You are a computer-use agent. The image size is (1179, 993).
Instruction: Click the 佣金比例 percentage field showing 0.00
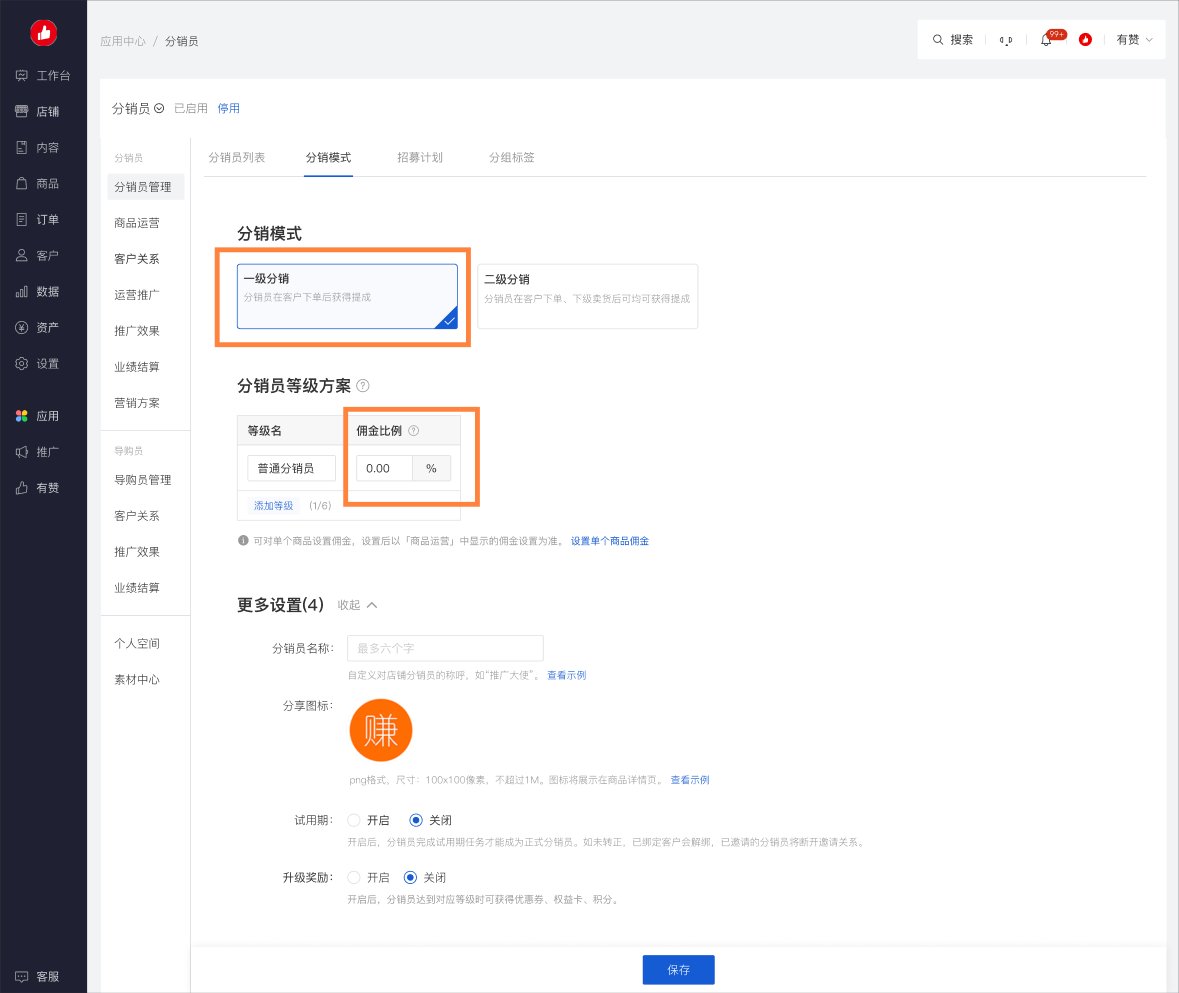point(384,468)
